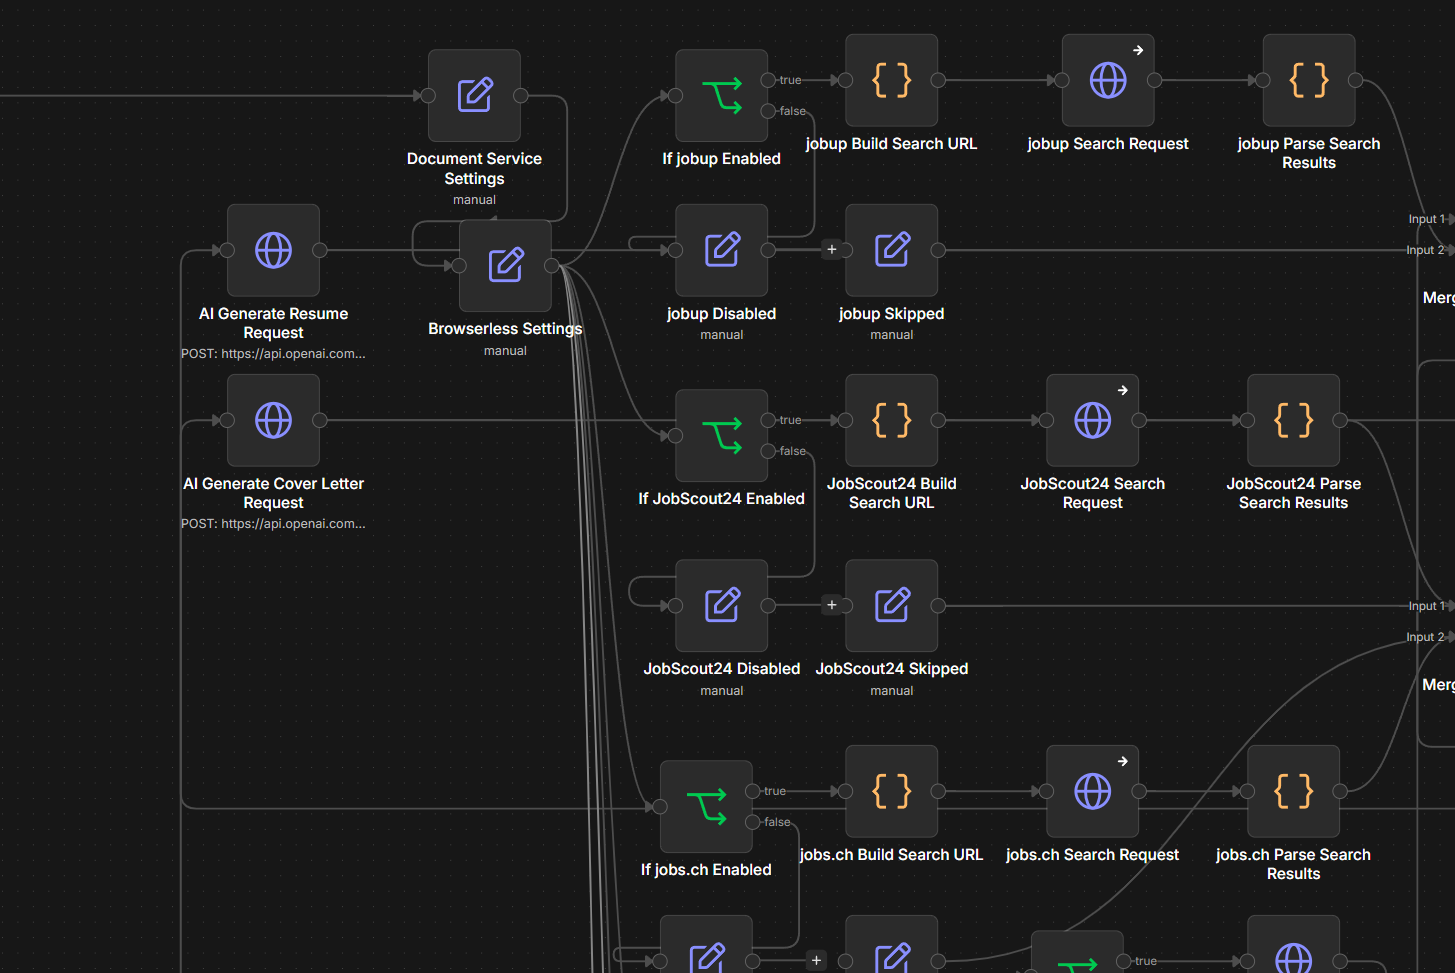Click the true output of If jobup Enabled
1455x973 pixels.
pyautogui.click(x=768, y=80)
